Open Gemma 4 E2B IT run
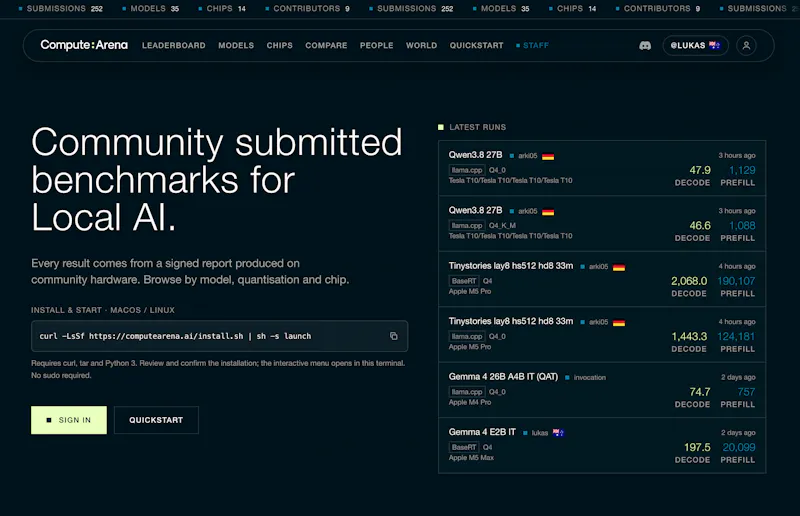 602,446
